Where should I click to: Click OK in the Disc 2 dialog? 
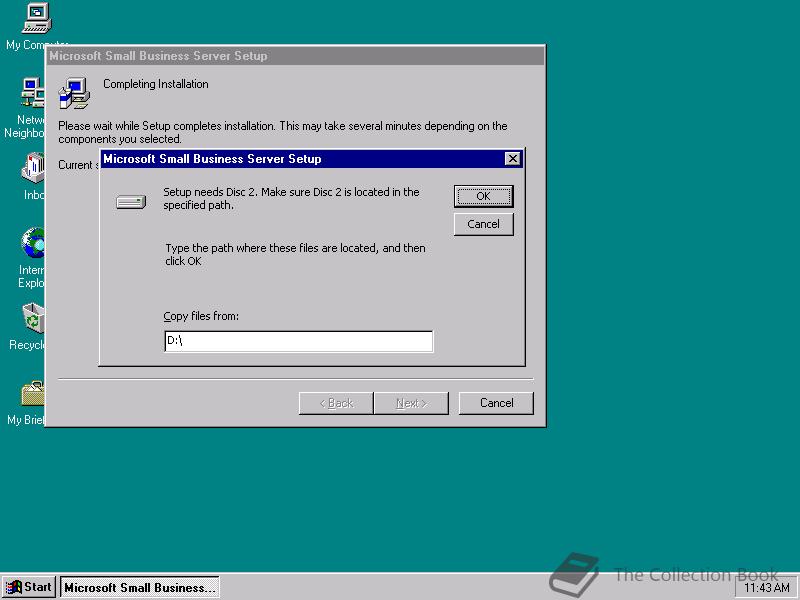483,196
